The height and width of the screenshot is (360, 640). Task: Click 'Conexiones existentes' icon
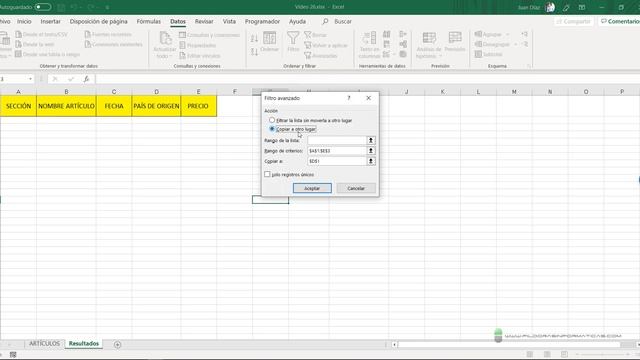point(87,44)
